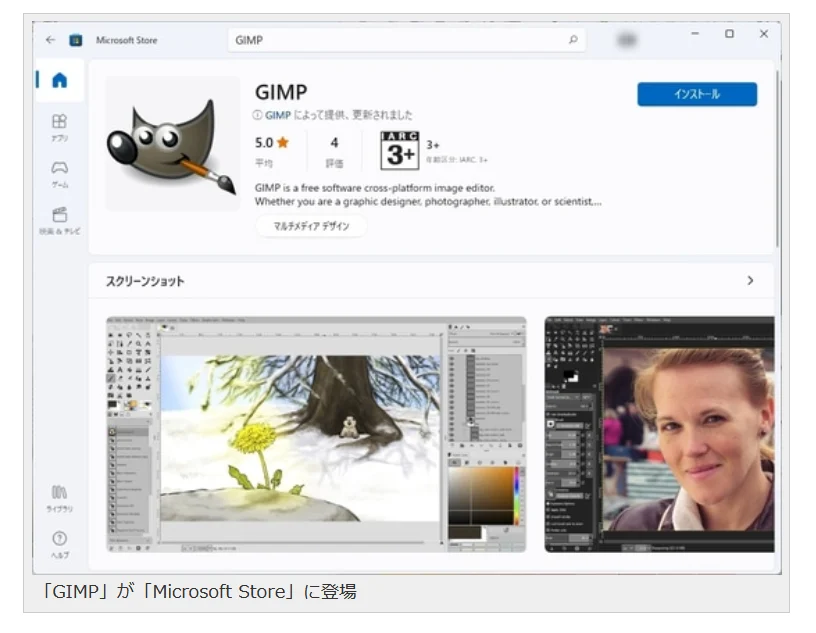
Task: Click the search field containing GIMP
Action: [x=400, y=40]
